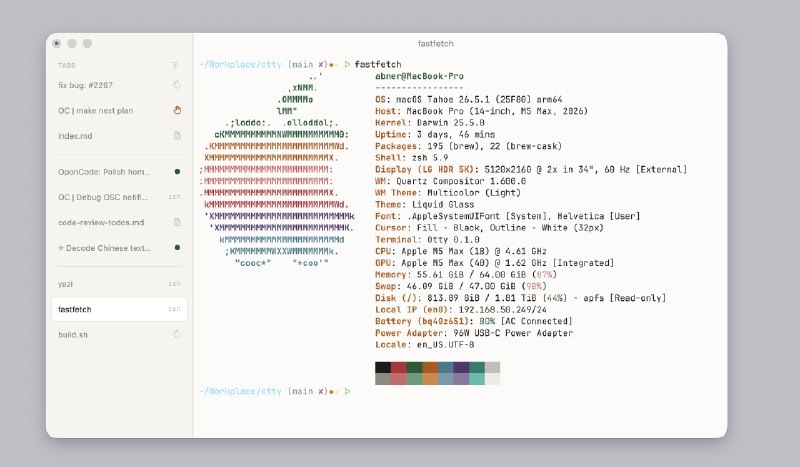Open the index.md tab
Screen dimensions: 800x467
click(119, 136)
